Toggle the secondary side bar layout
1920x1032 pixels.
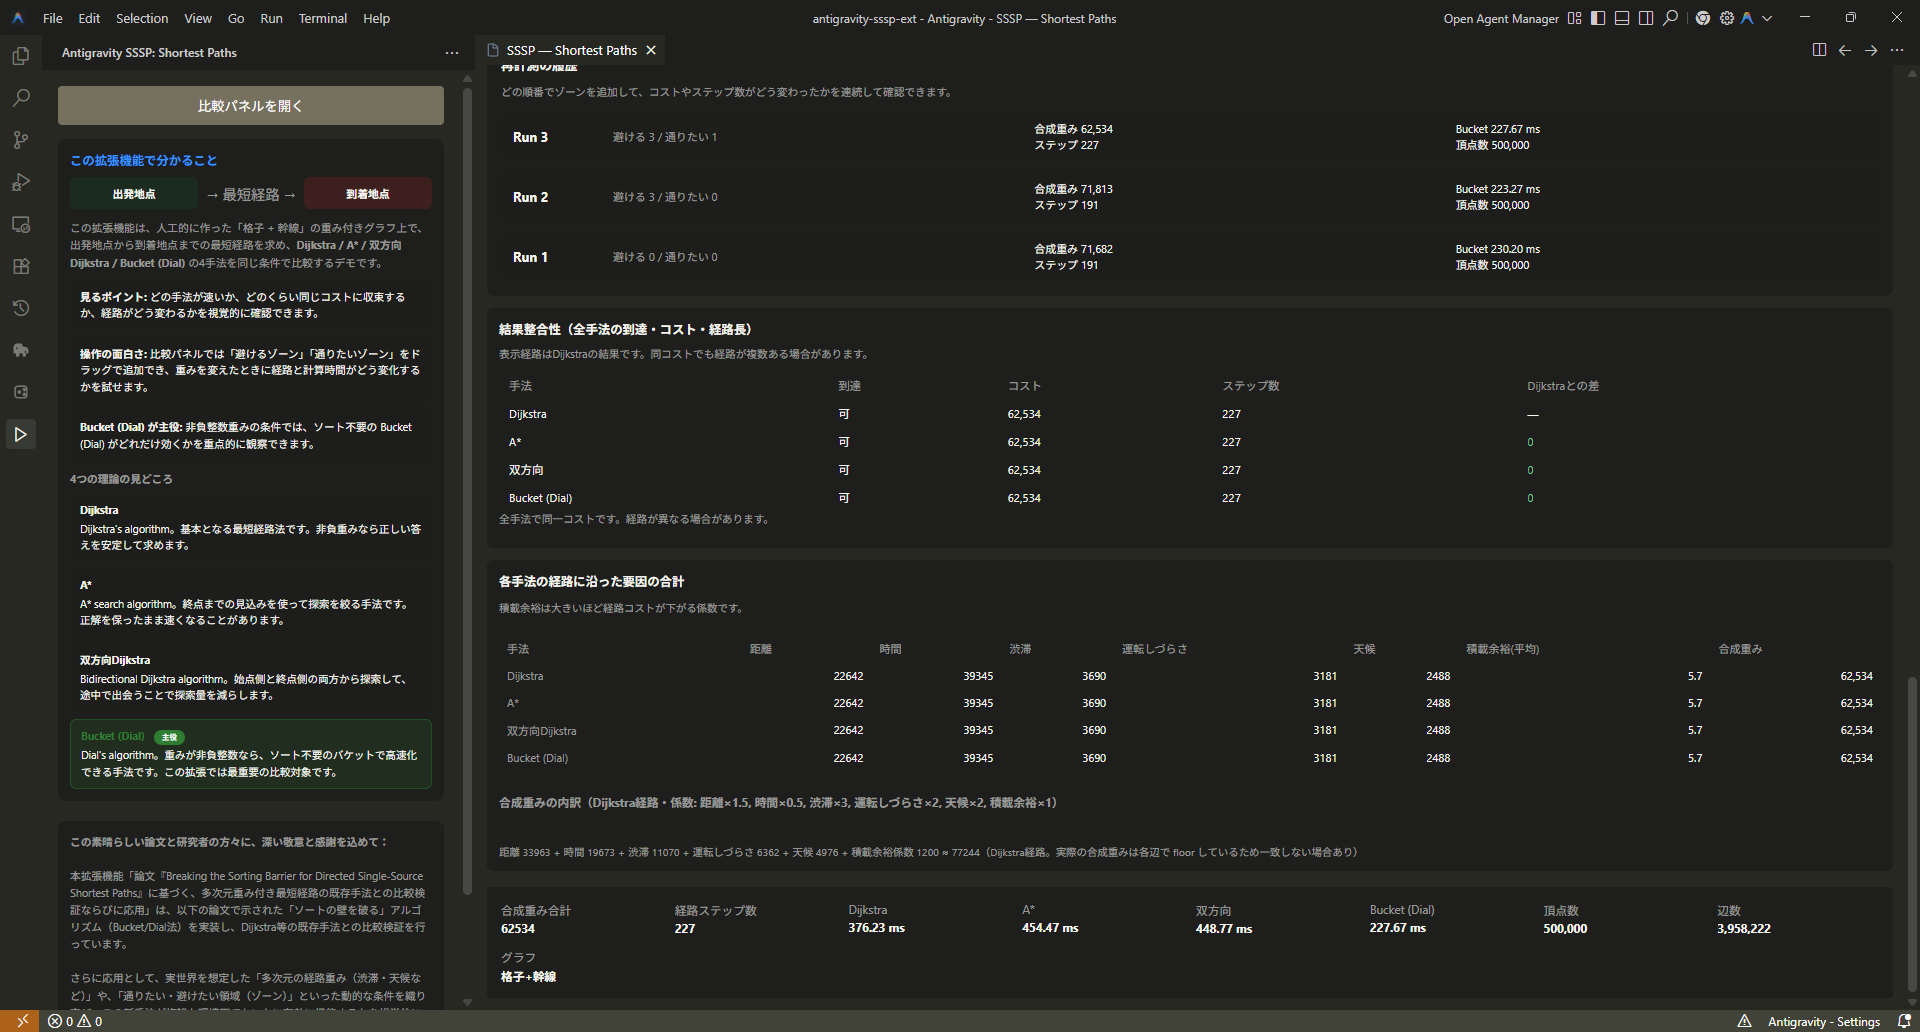tap(1646, 18)
